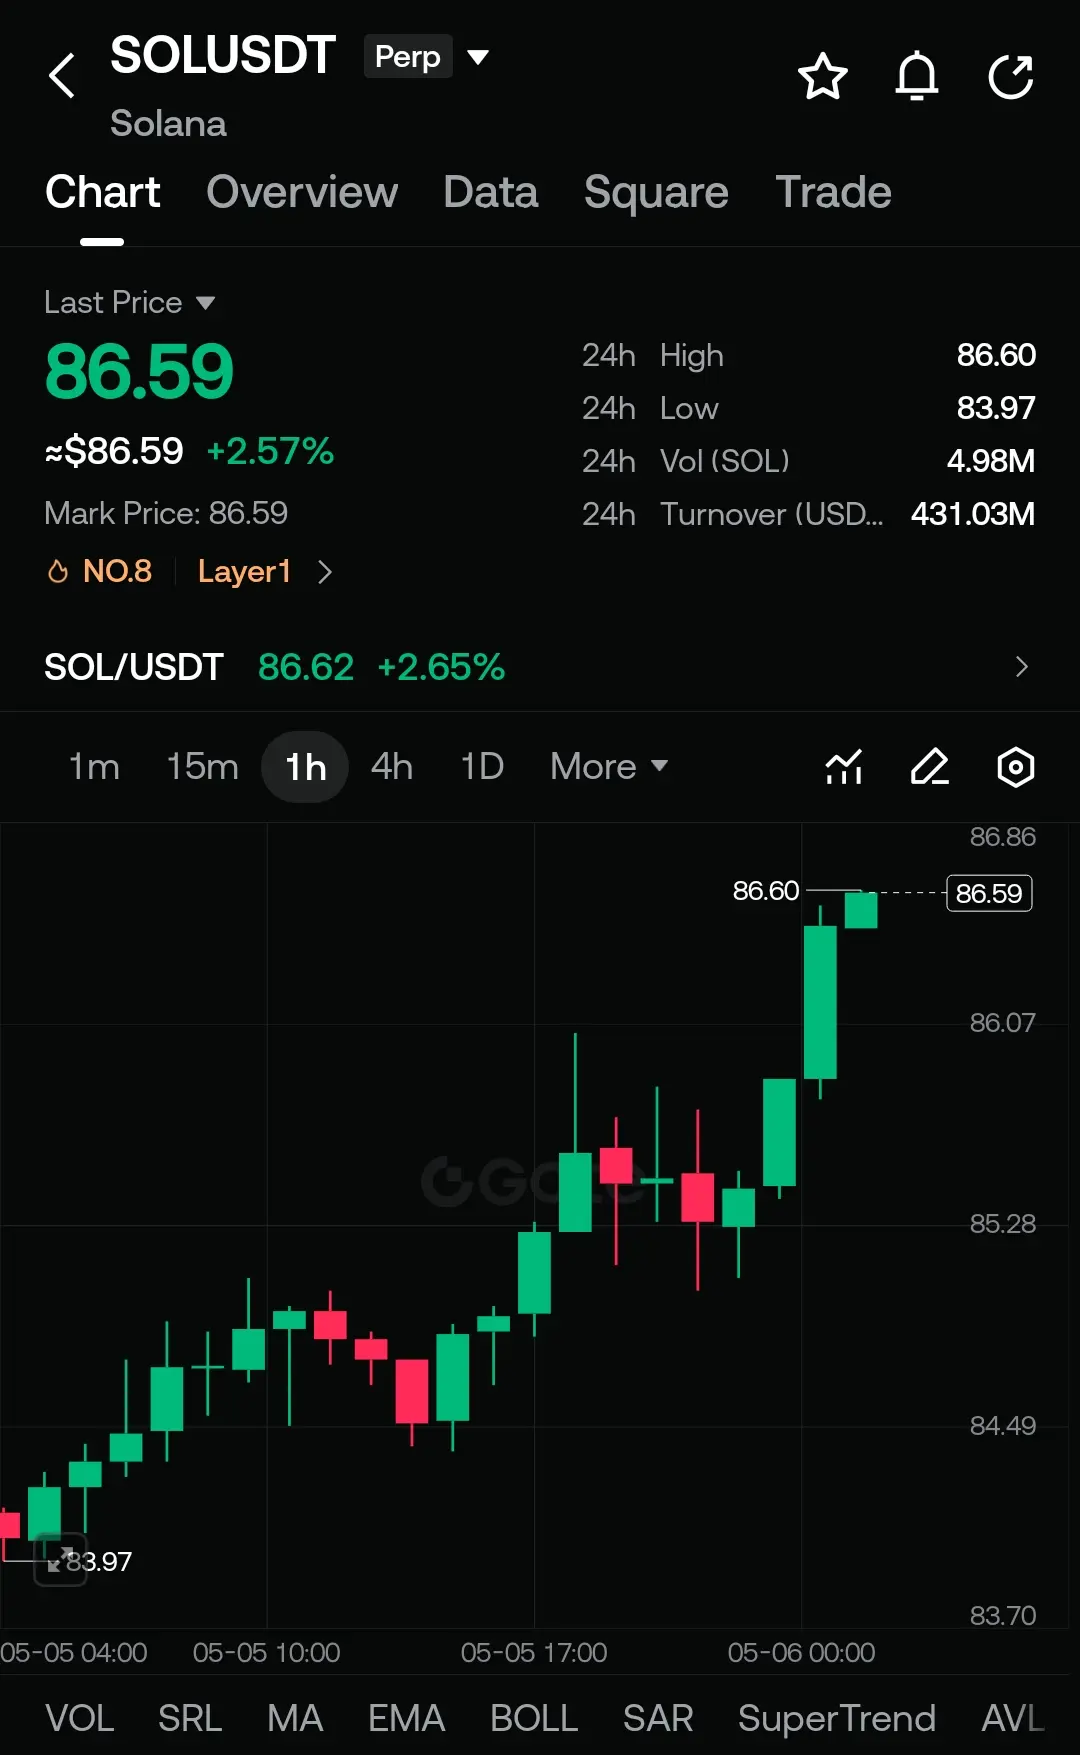Image resolution: width=1080 pixels, height=1755 pixels.
Task: Tap the 24h Vol value 4.98M
Action: coord(991,461)
